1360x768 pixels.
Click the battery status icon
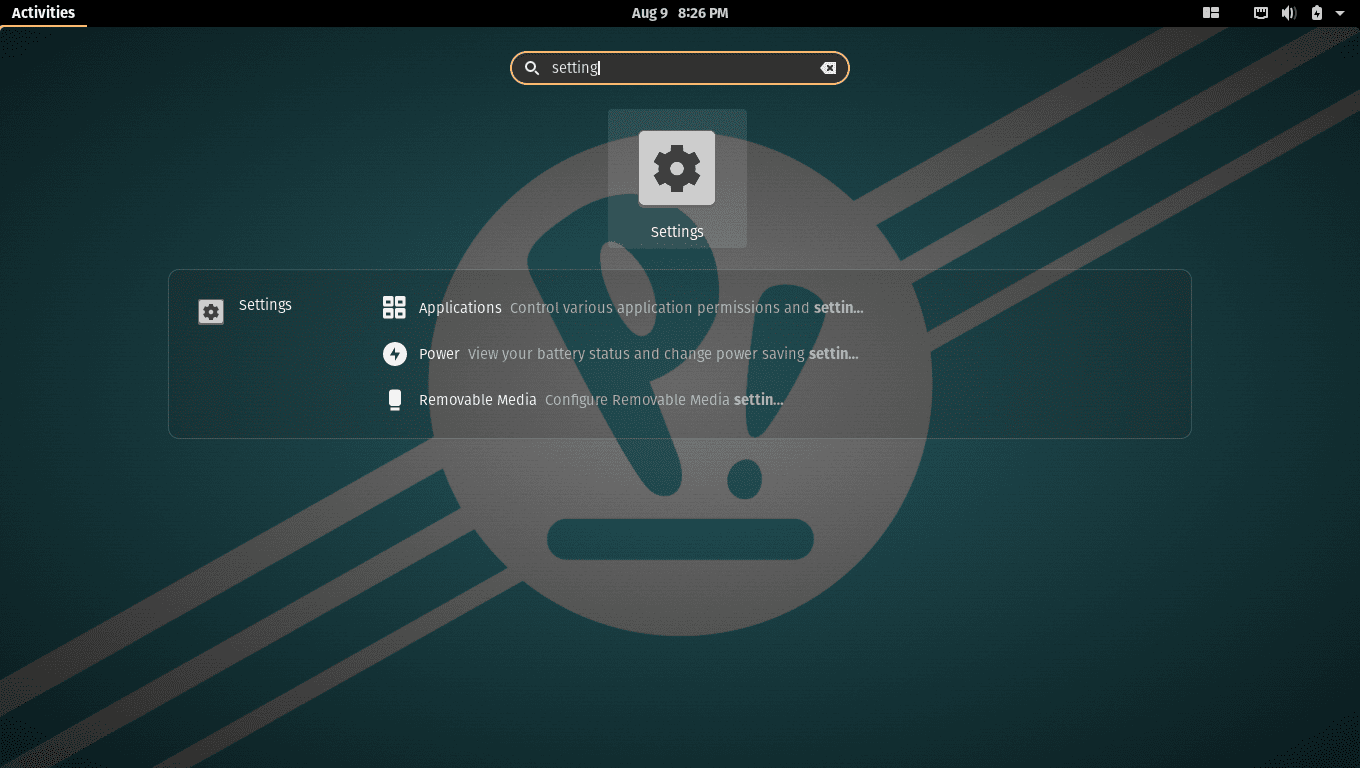[1317, 13]
